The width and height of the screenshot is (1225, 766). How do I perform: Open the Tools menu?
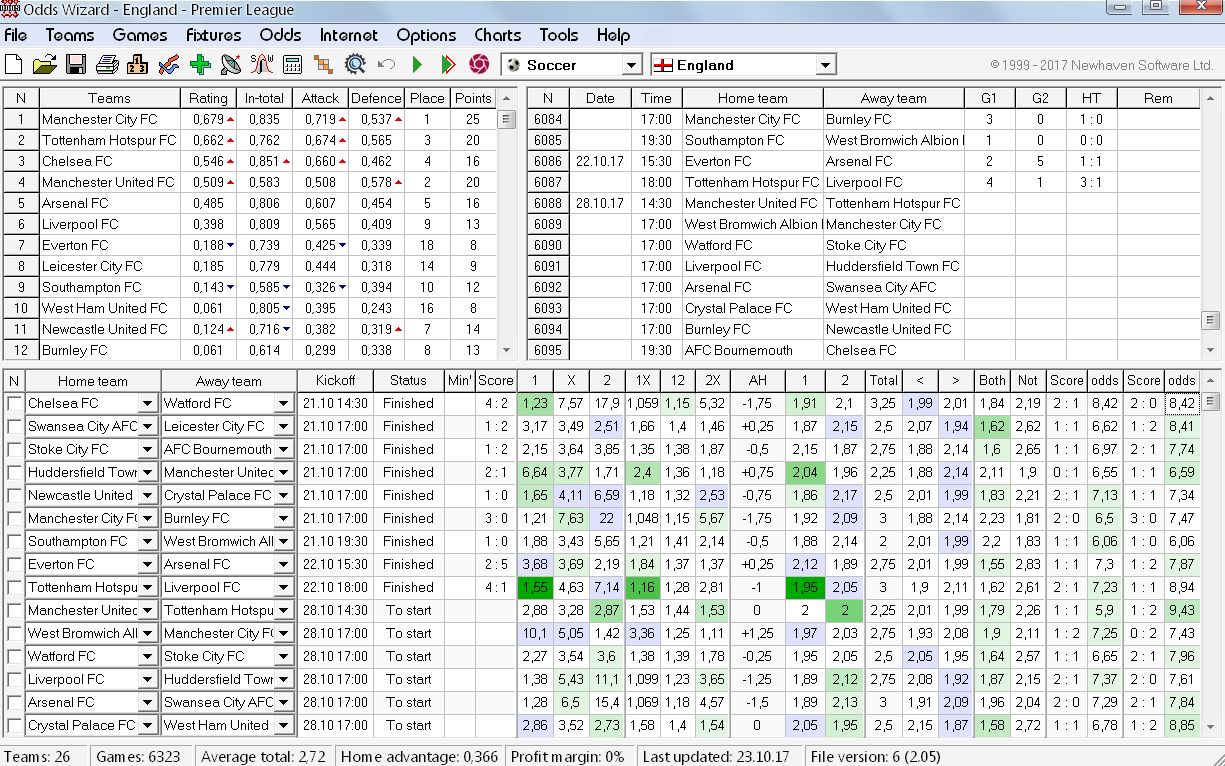click(x=558, y=35)
